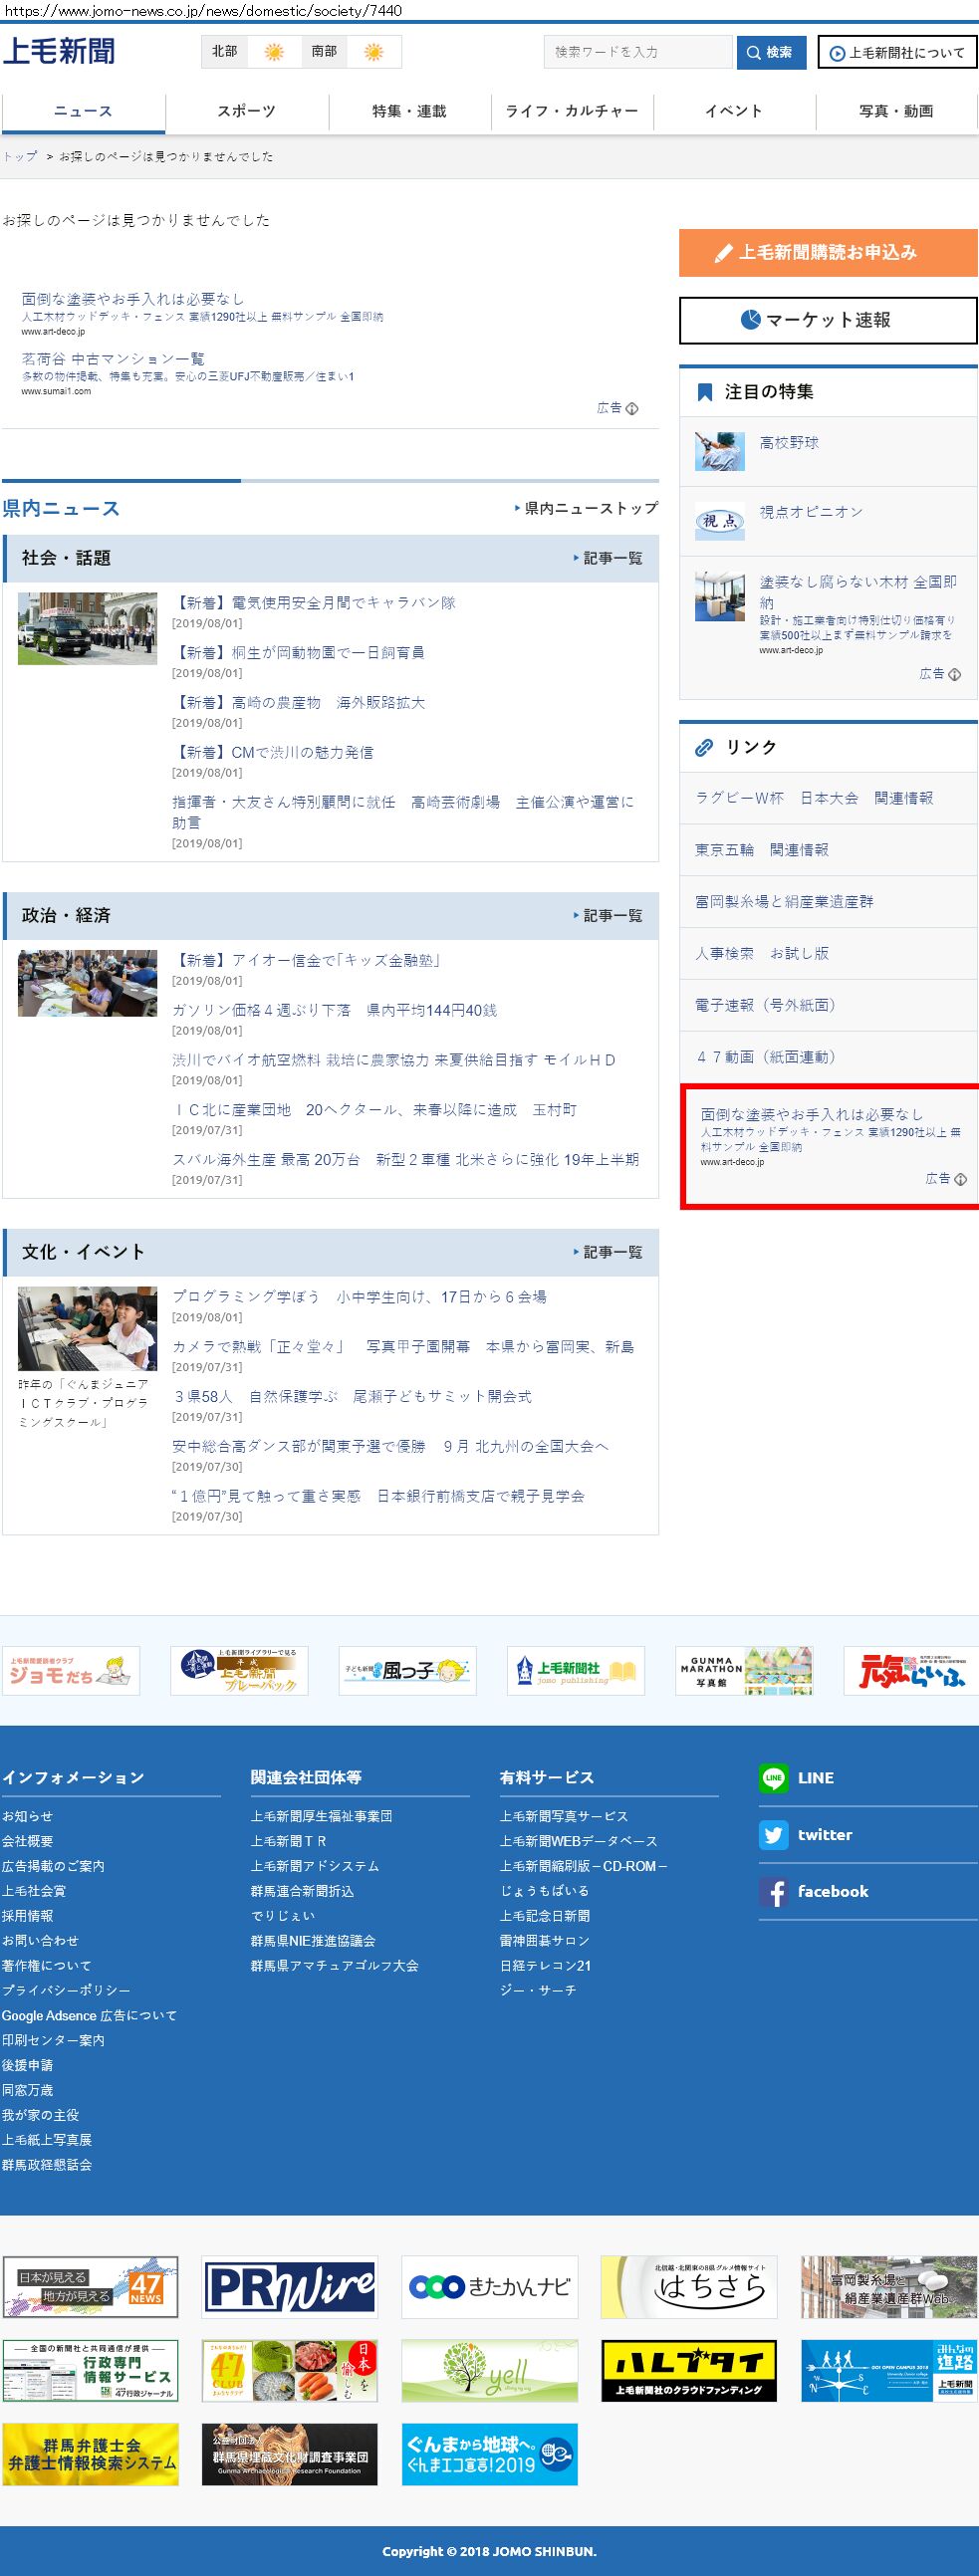Open the マーケット速報 button
979x2576 pixels.
pyautogui.click(x=827, y=320)
